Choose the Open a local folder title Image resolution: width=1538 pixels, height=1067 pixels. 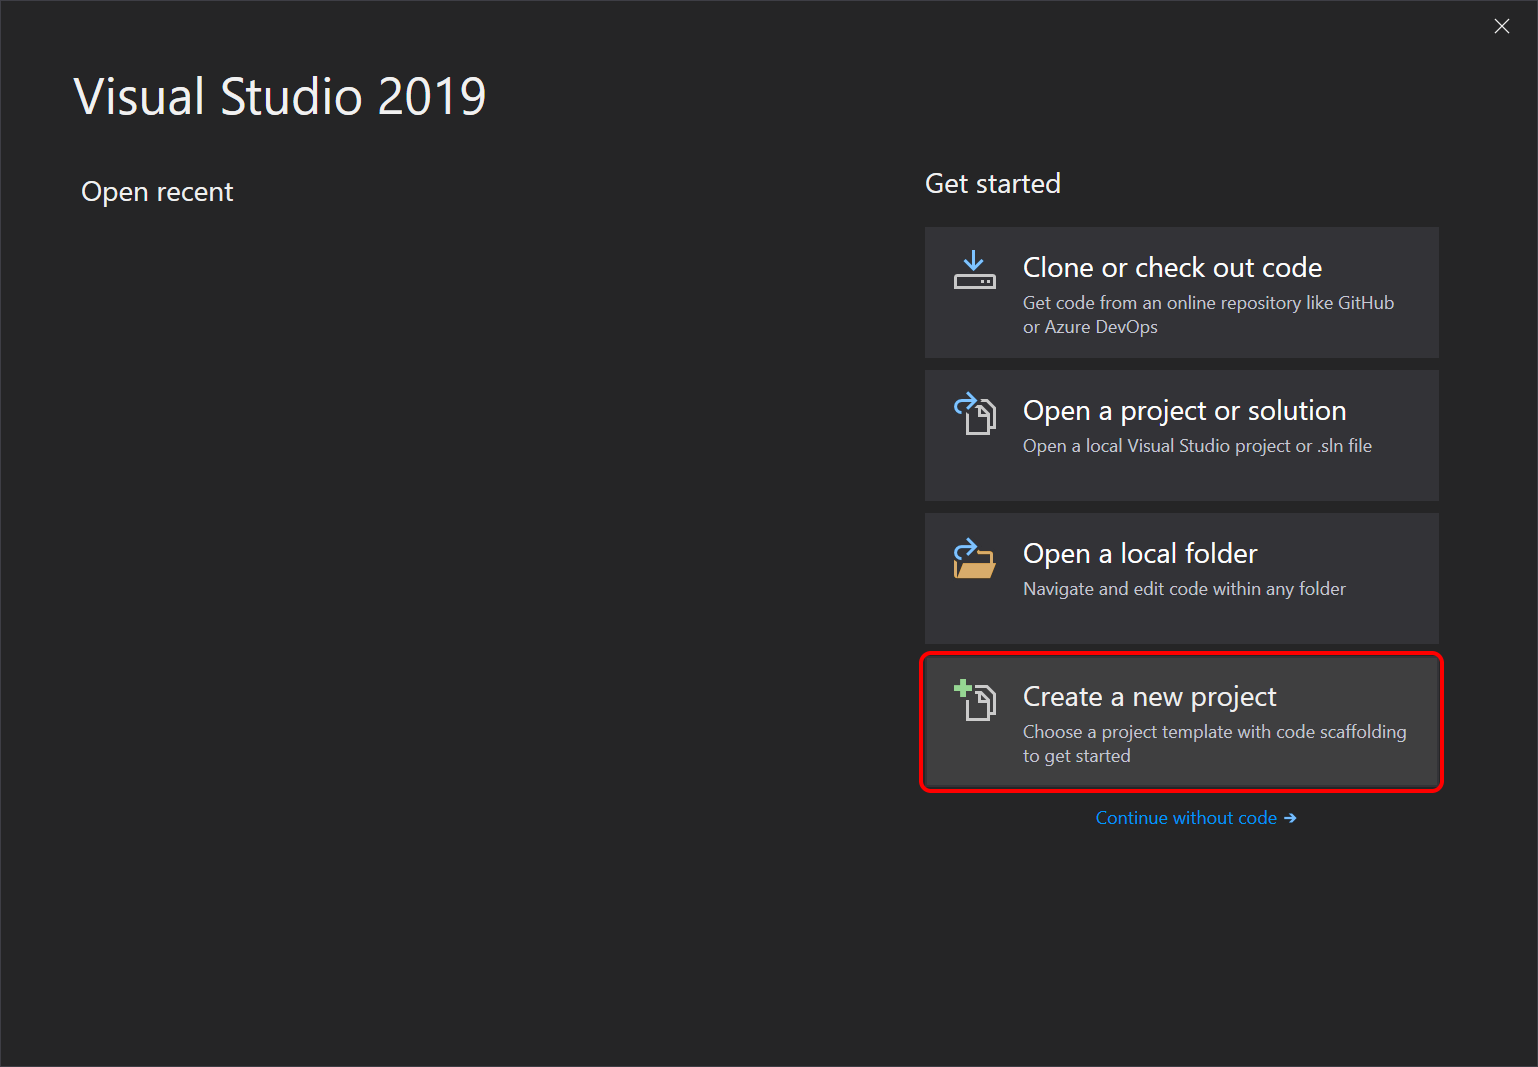1140,553
